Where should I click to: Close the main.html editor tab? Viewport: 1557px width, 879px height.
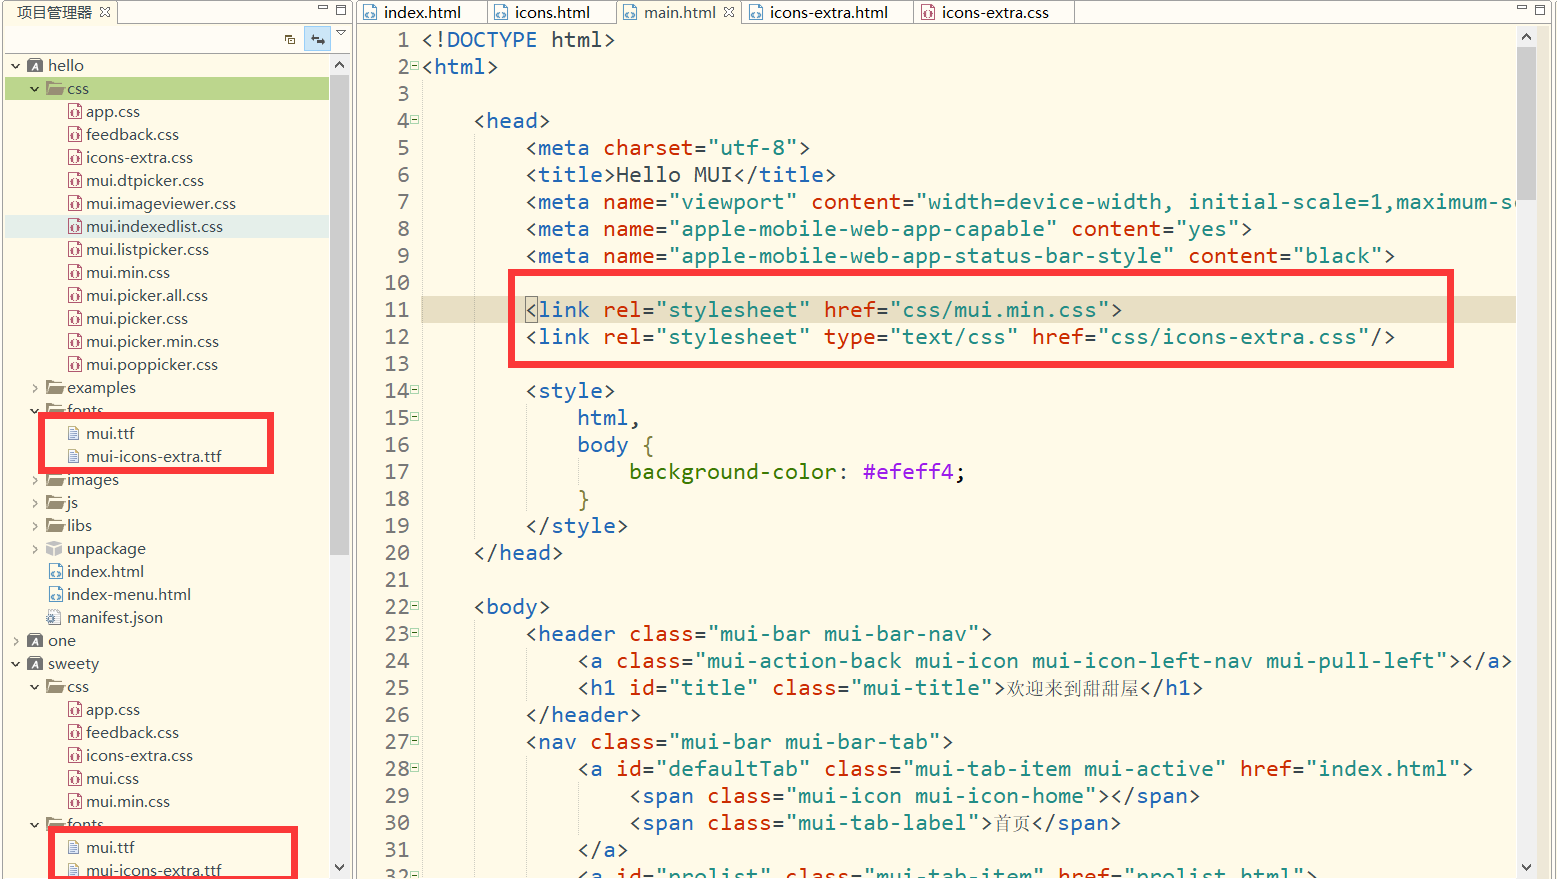click(729, 12)
